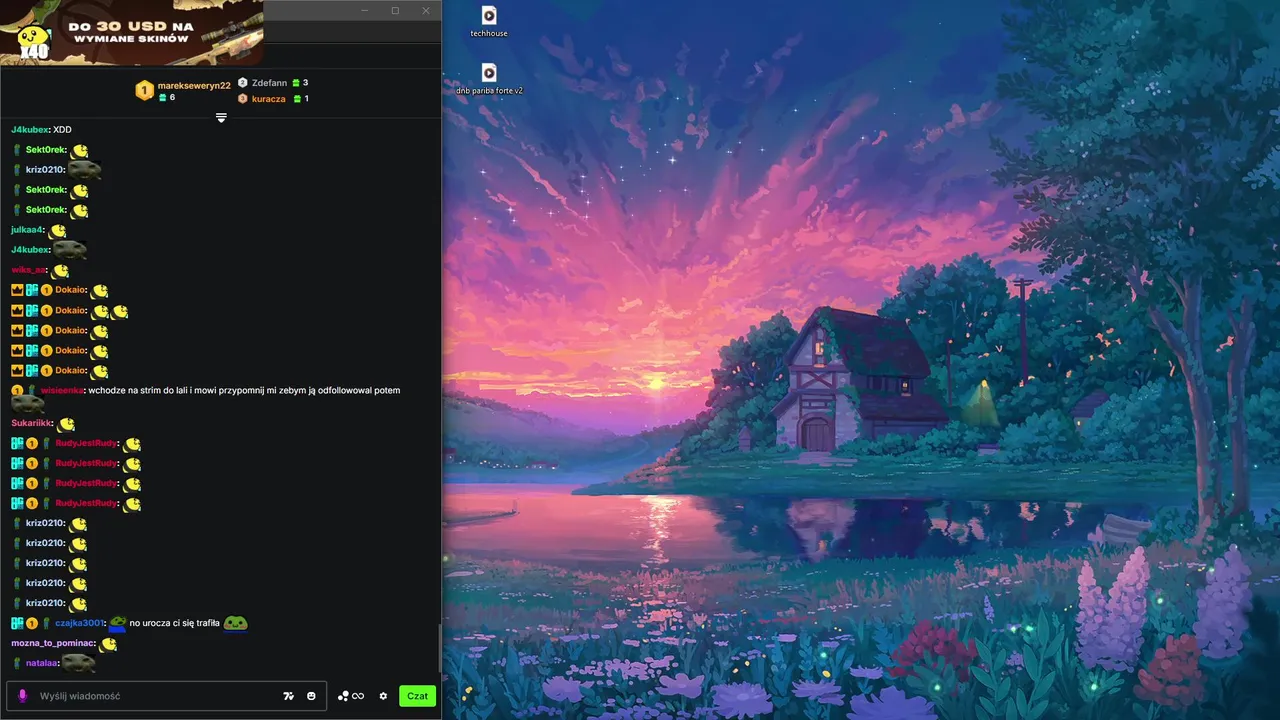Open marekseweryn22 in the leaderboard
Viewport: 1280px width, 720px height.
[x=194, y=86]
